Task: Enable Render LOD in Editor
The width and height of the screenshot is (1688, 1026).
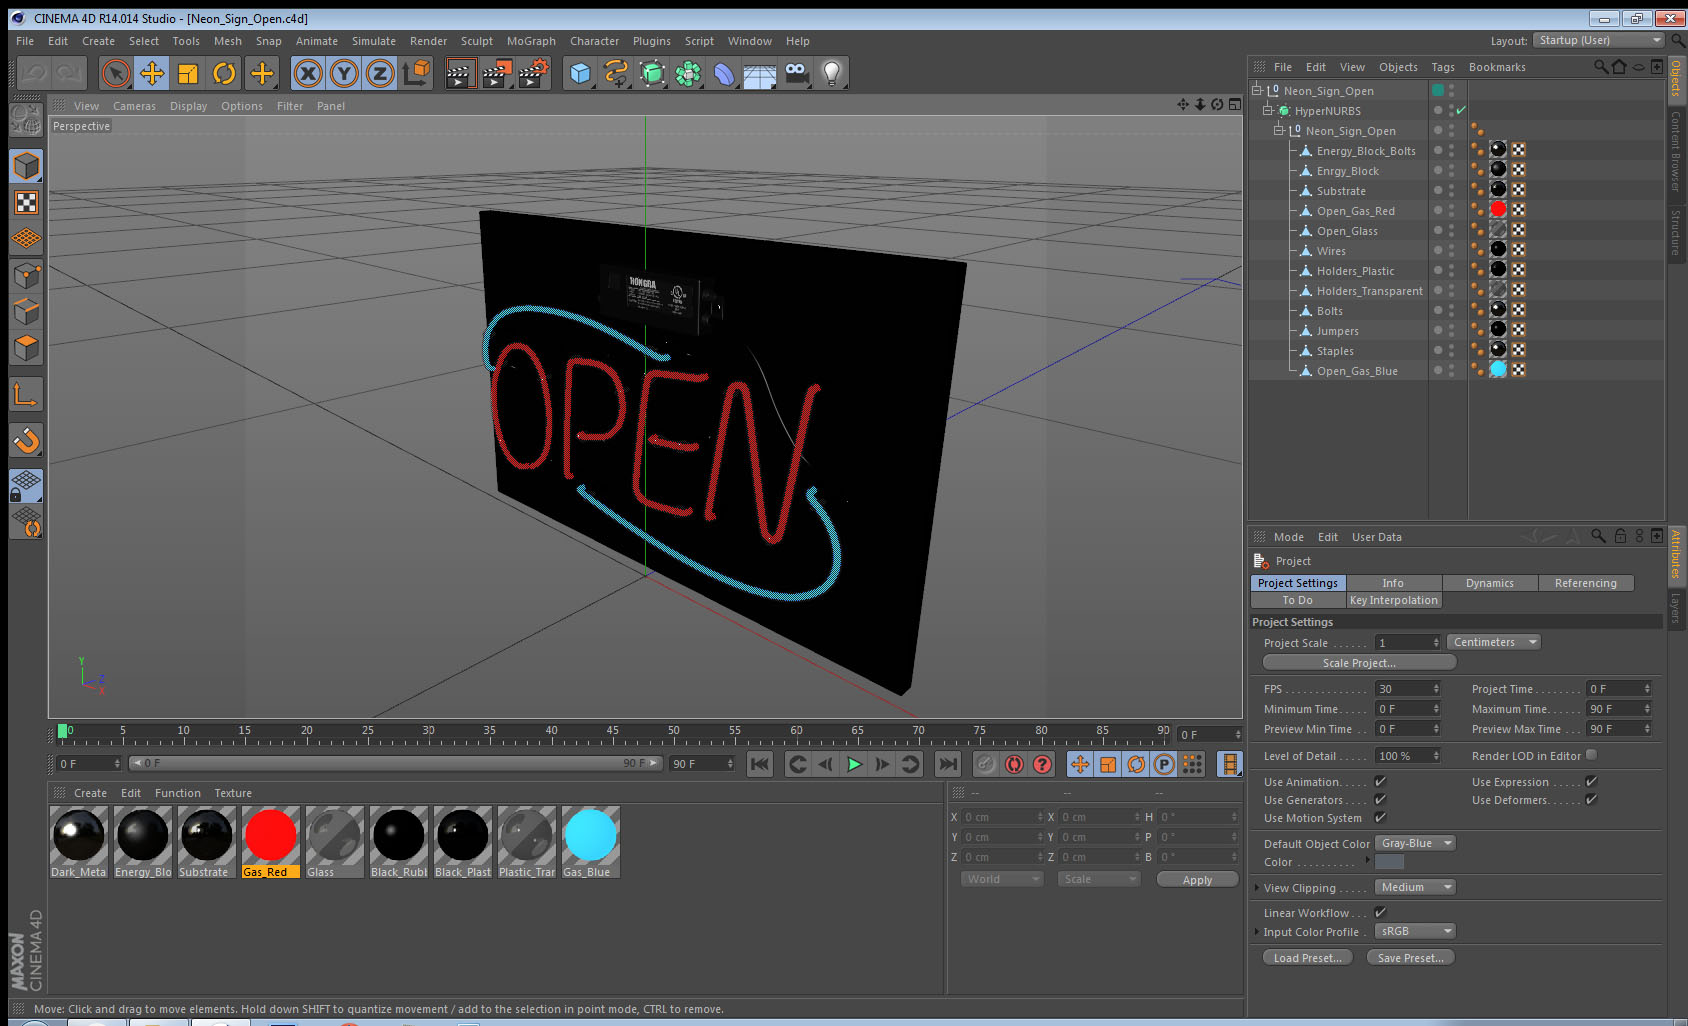Action: click(x=1591, y=755)
